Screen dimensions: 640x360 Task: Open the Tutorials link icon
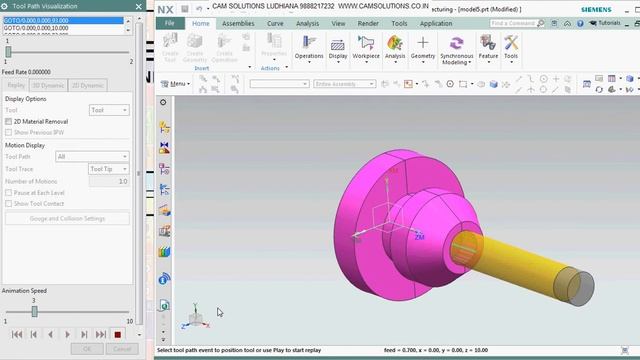coord(605,23)
